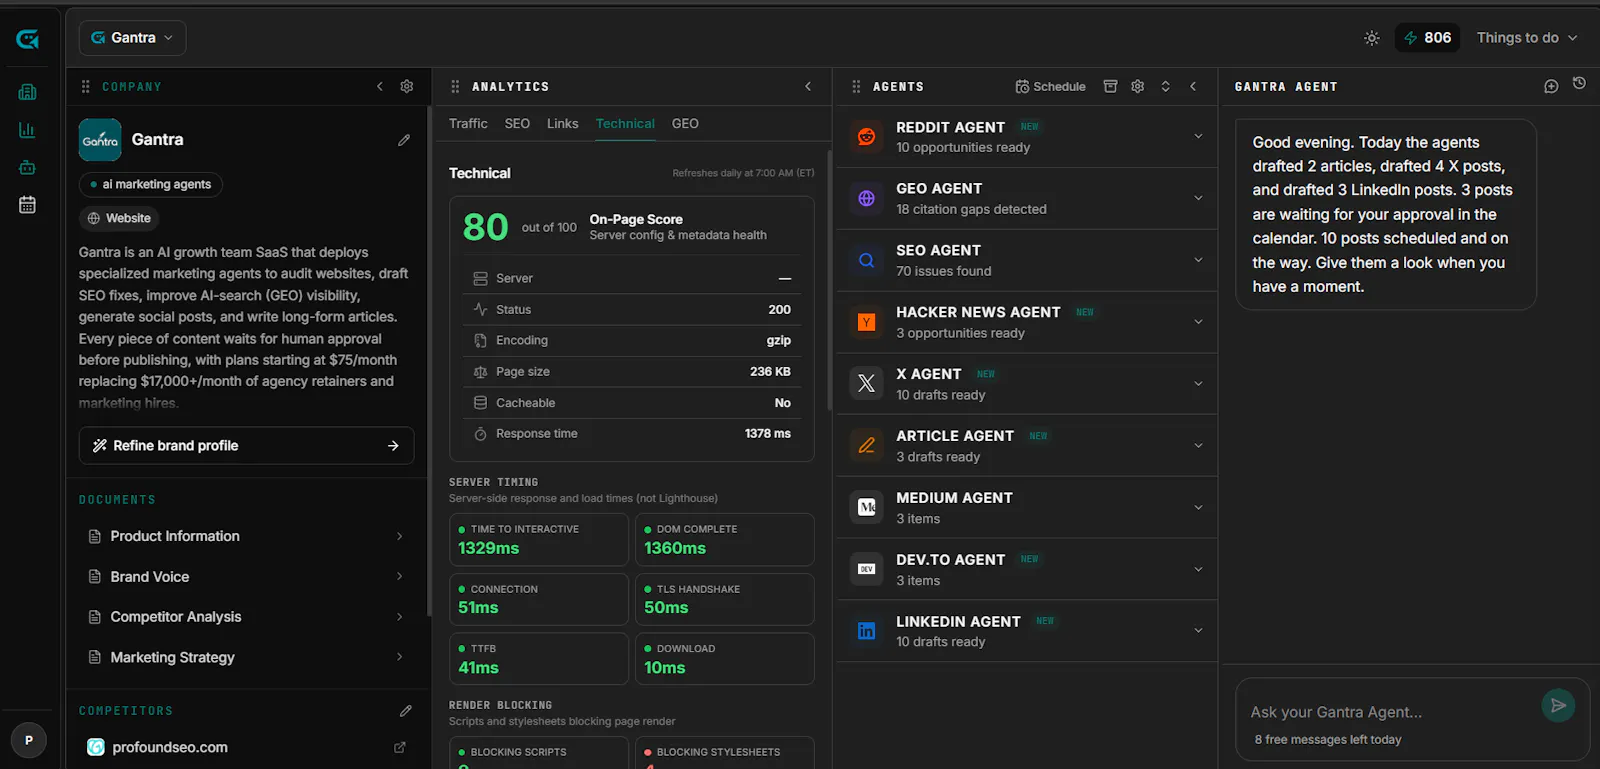Edit the Gantra company name with pencil
1600x769 pixels.
[404, 140]
